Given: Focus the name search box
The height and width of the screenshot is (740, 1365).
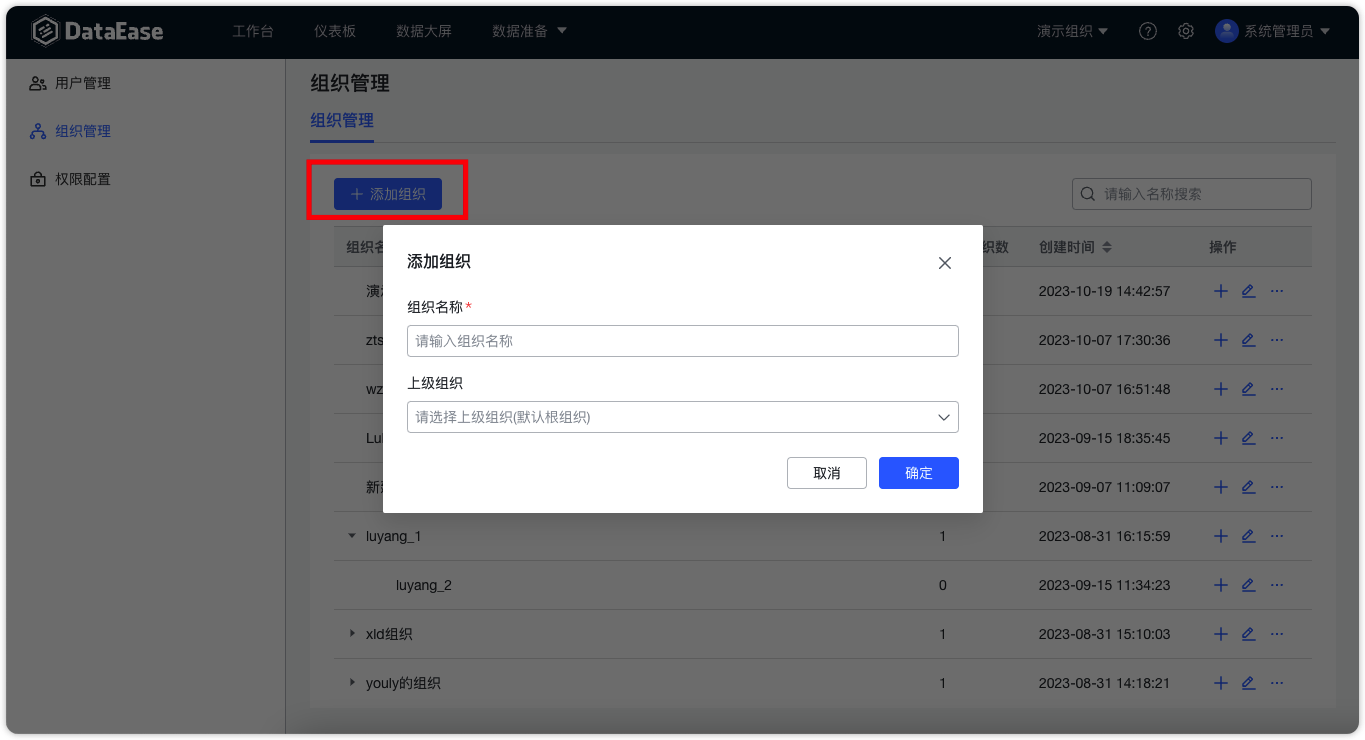Looking at the screenshot, I should (x=1192, y=194).
